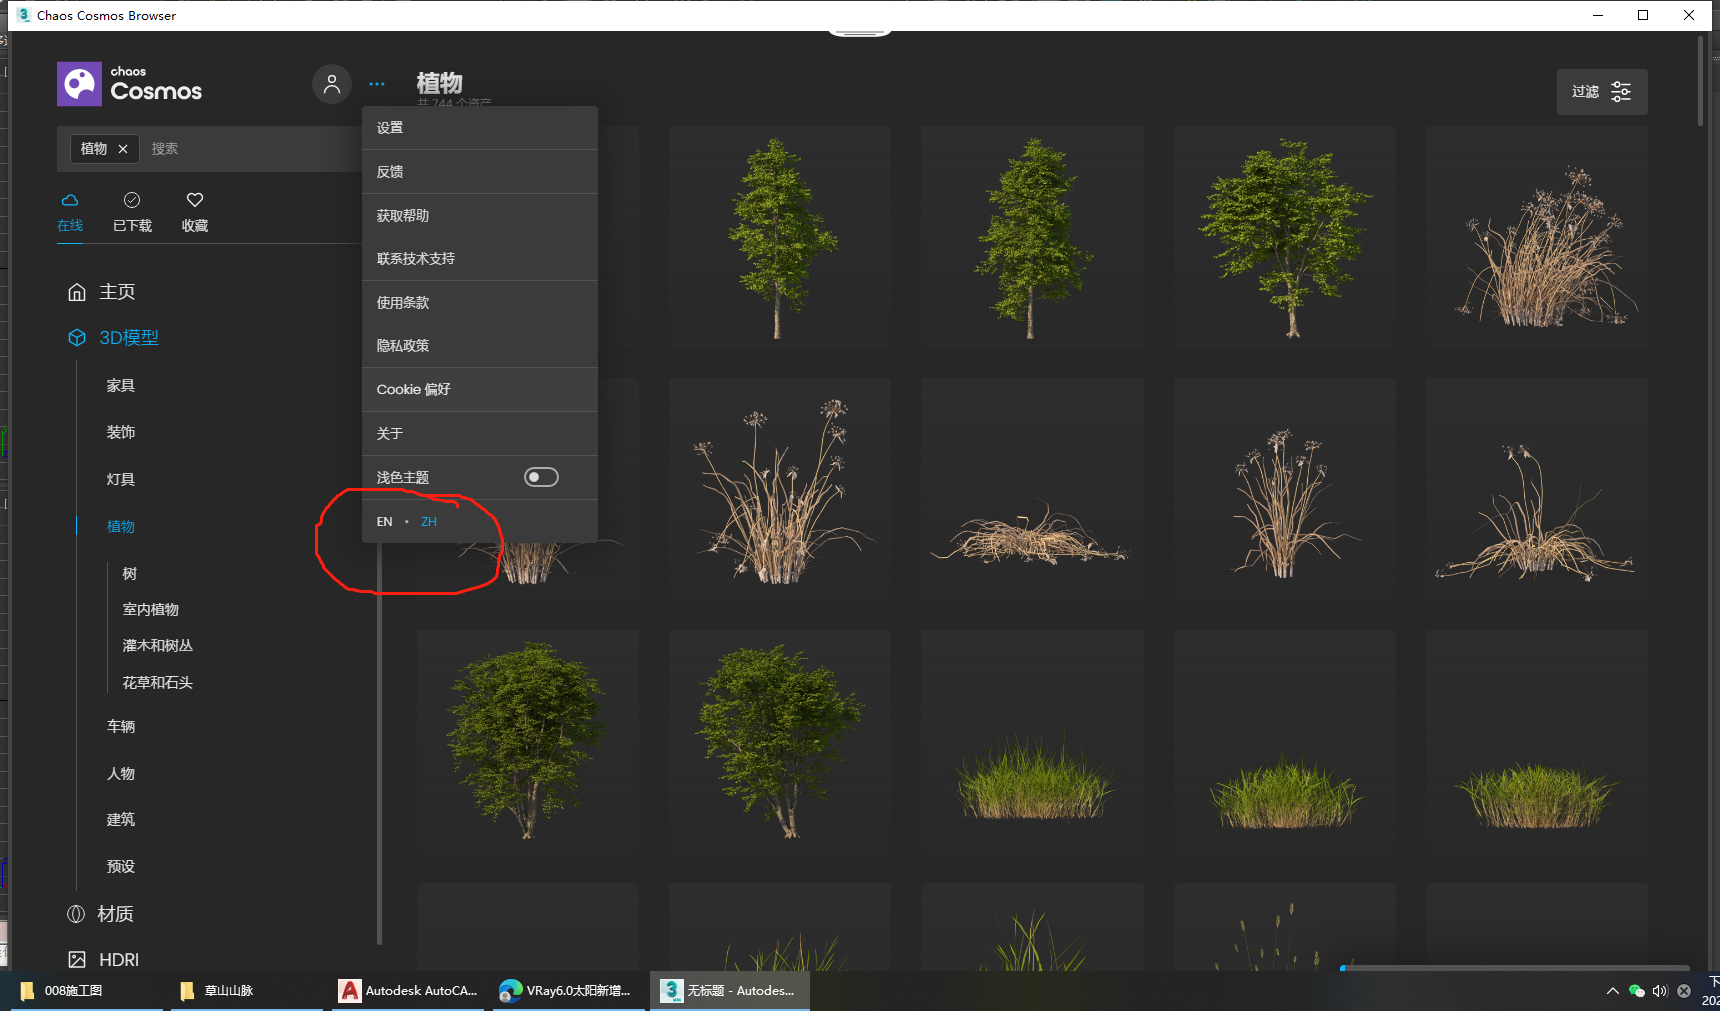Switch language to ZH
The width and height of the screenshot is (1720, 1011).
pyautogui.click(x=429, y=522)
